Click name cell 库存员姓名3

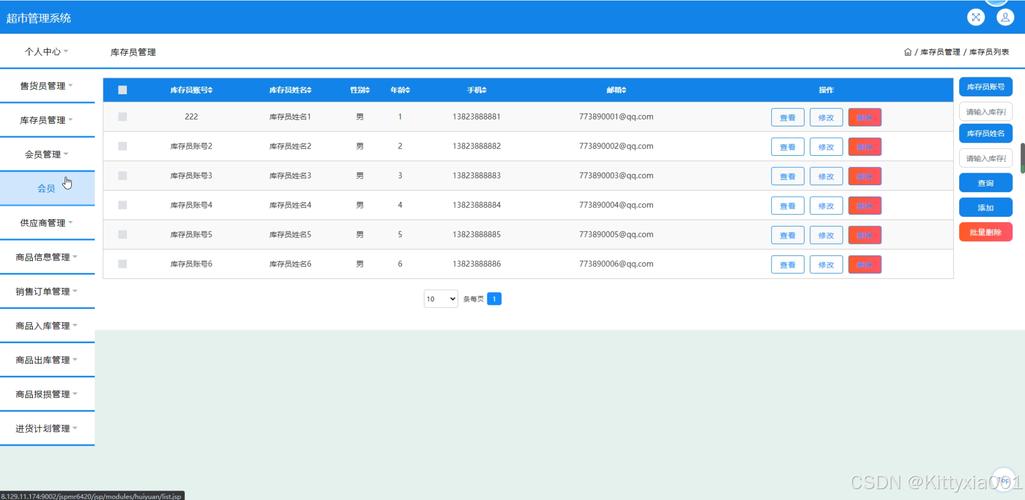click(290, 176)
